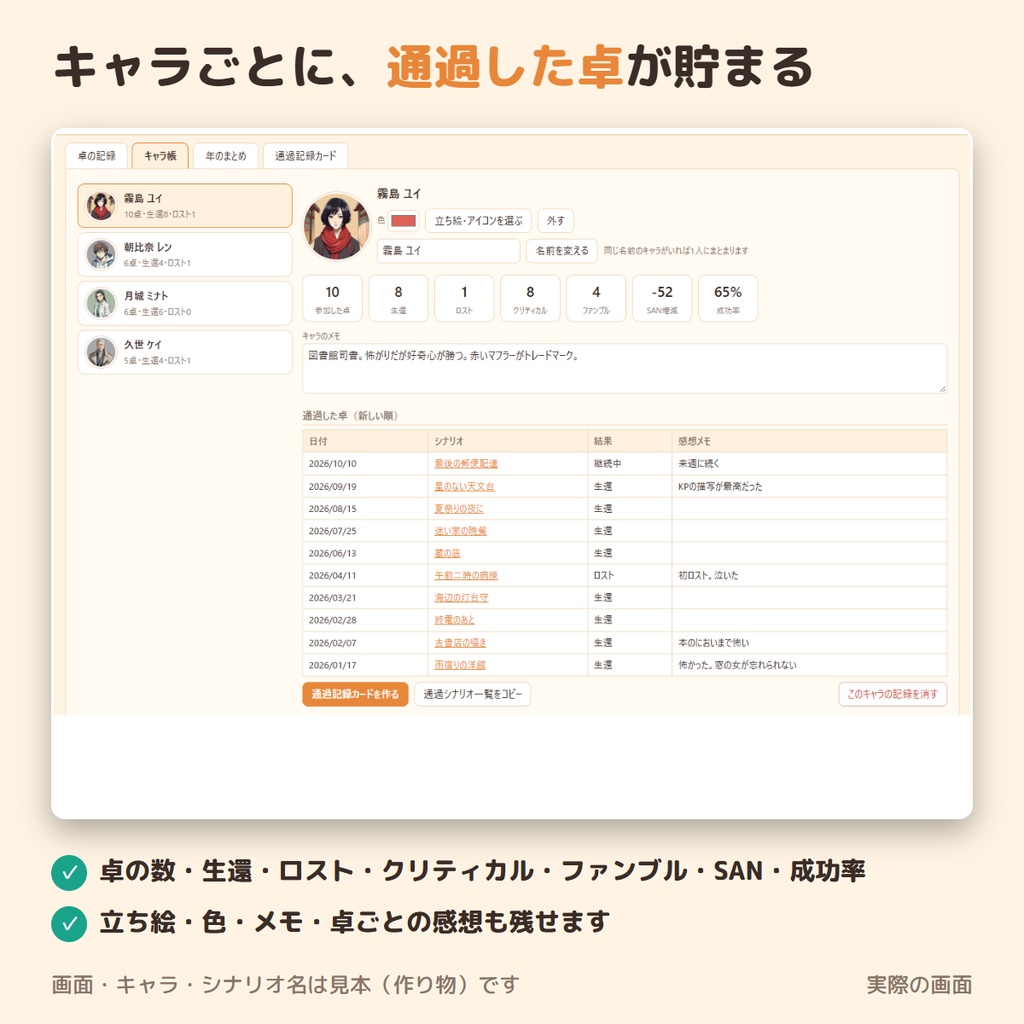The image size is (1024, 1024).
Task: Click into the キャラのメモ text area
Action: tap(624, 368)
